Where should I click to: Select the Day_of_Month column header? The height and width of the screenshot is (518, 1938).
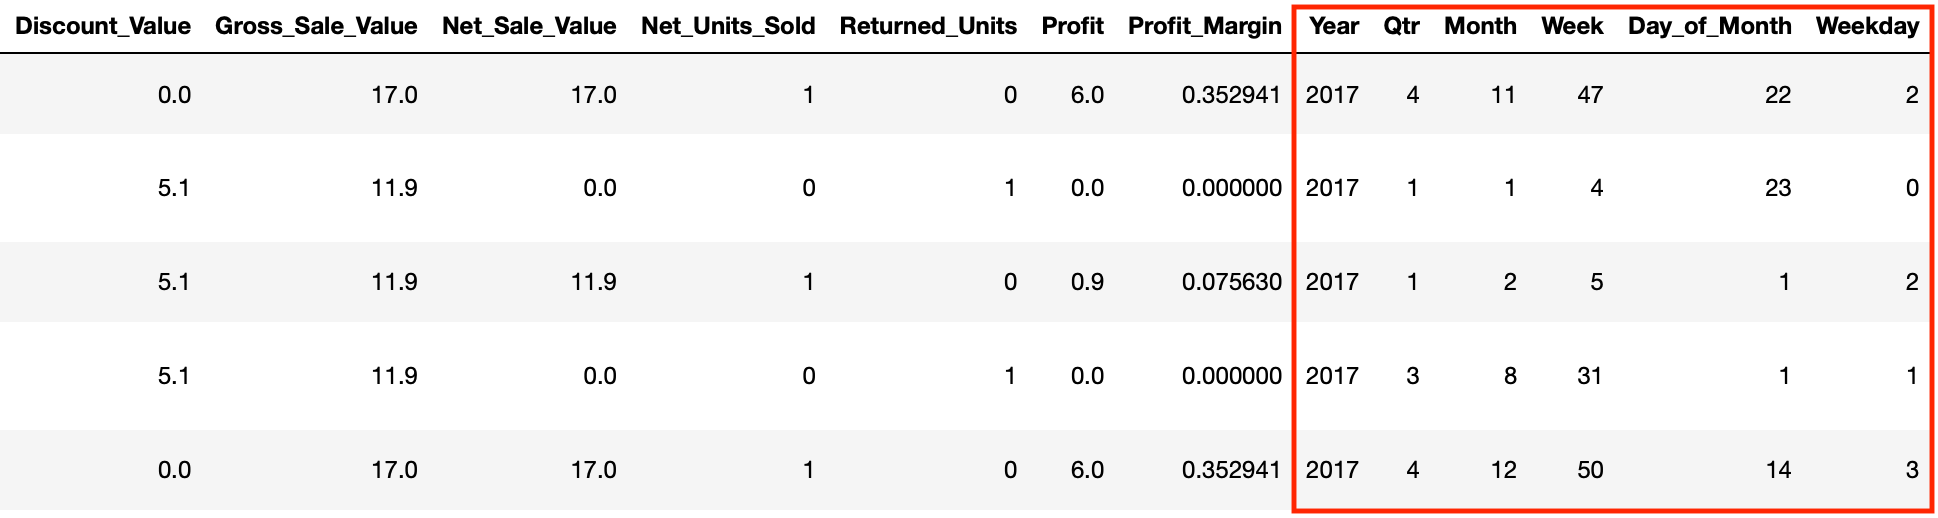[1709, 26]
